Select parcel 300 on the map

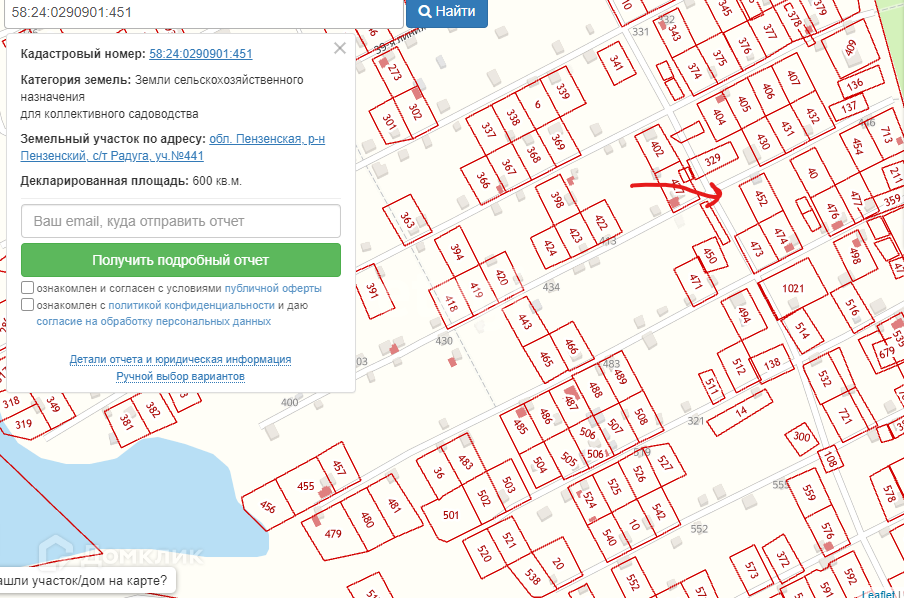tap(801, 437)
